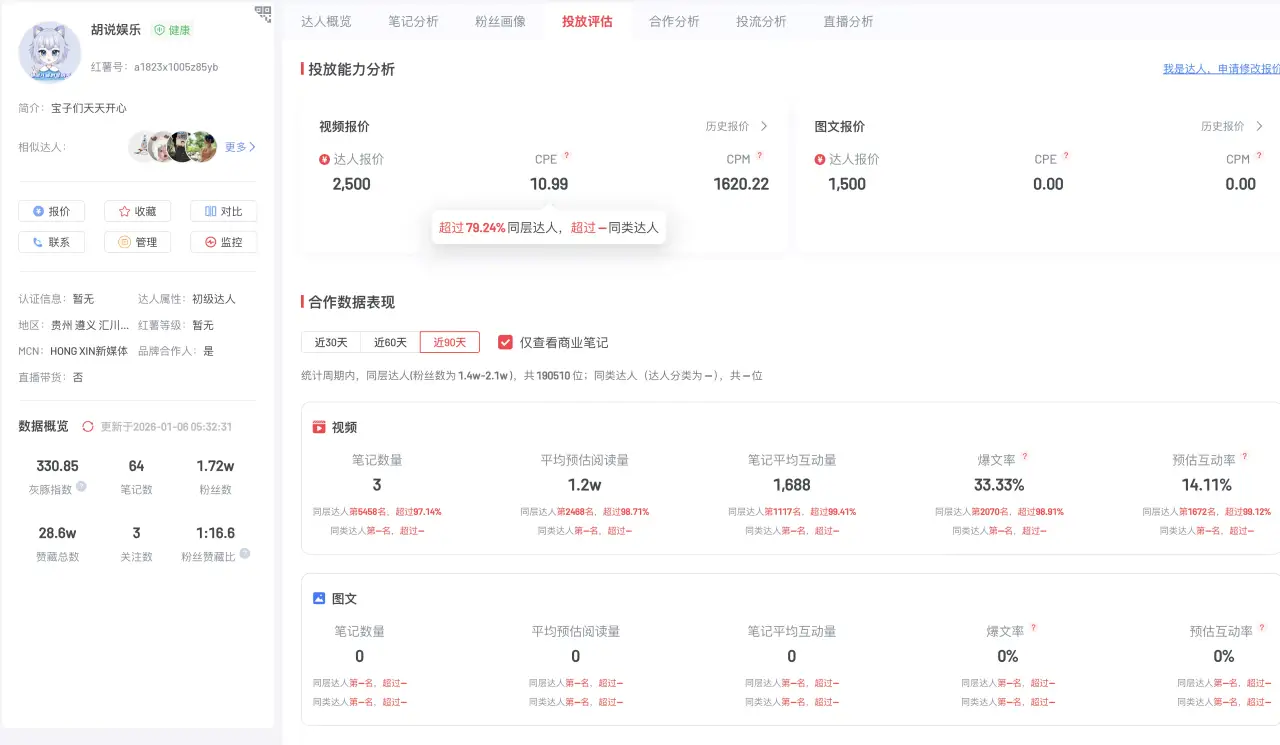This screenshot has height=745, width=1280.
Task: Click the 联系 button
Action: tap(52, 242)
